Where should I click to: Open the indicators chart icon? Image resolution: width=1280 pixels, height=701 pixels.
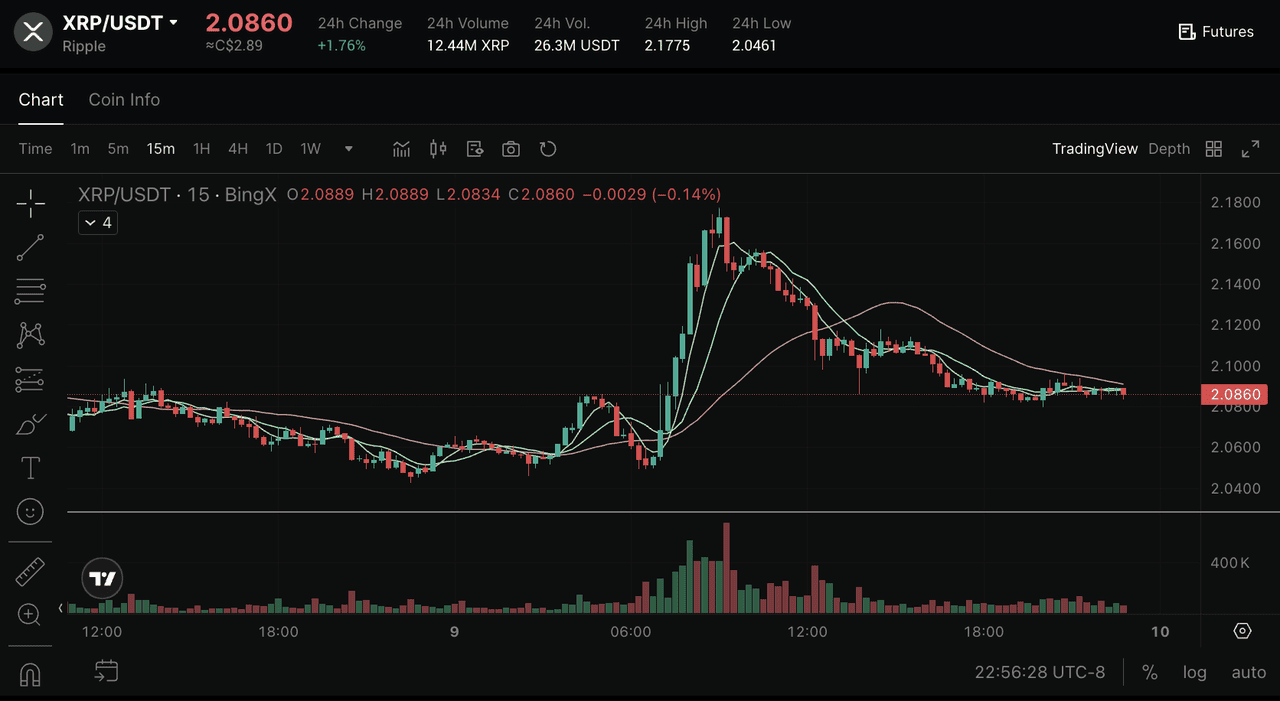click(x=401, y=149)
